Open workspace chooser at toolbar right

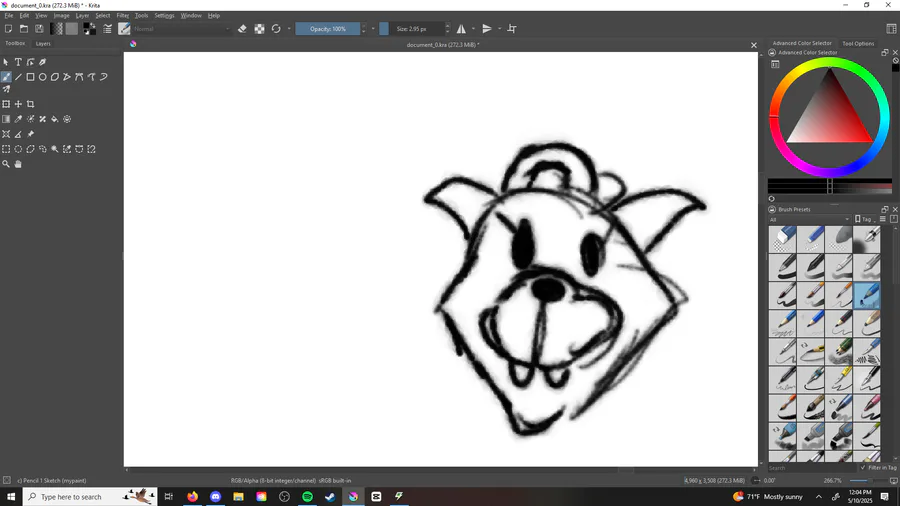(891, 29)
